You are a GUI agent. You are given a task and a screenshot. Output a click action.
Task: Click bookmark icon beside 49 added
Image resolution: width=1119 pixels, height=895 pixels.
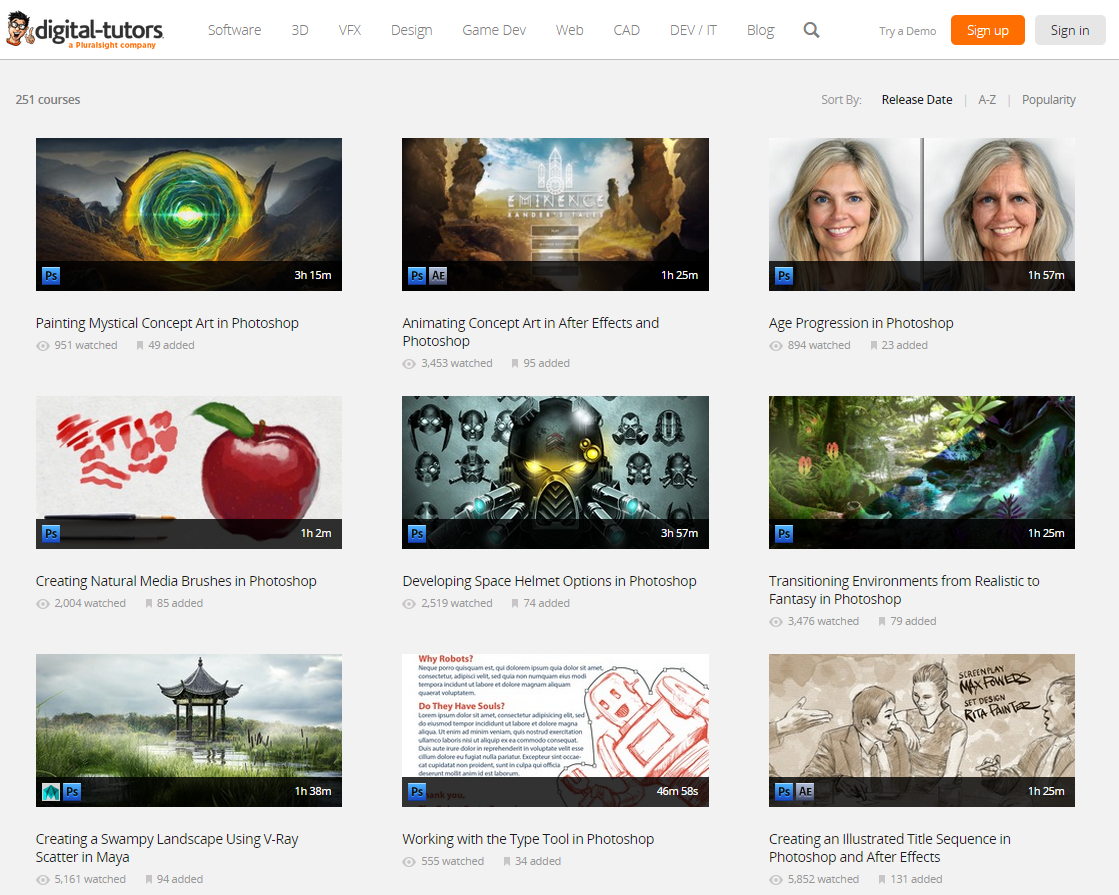(x=140, y=346)
